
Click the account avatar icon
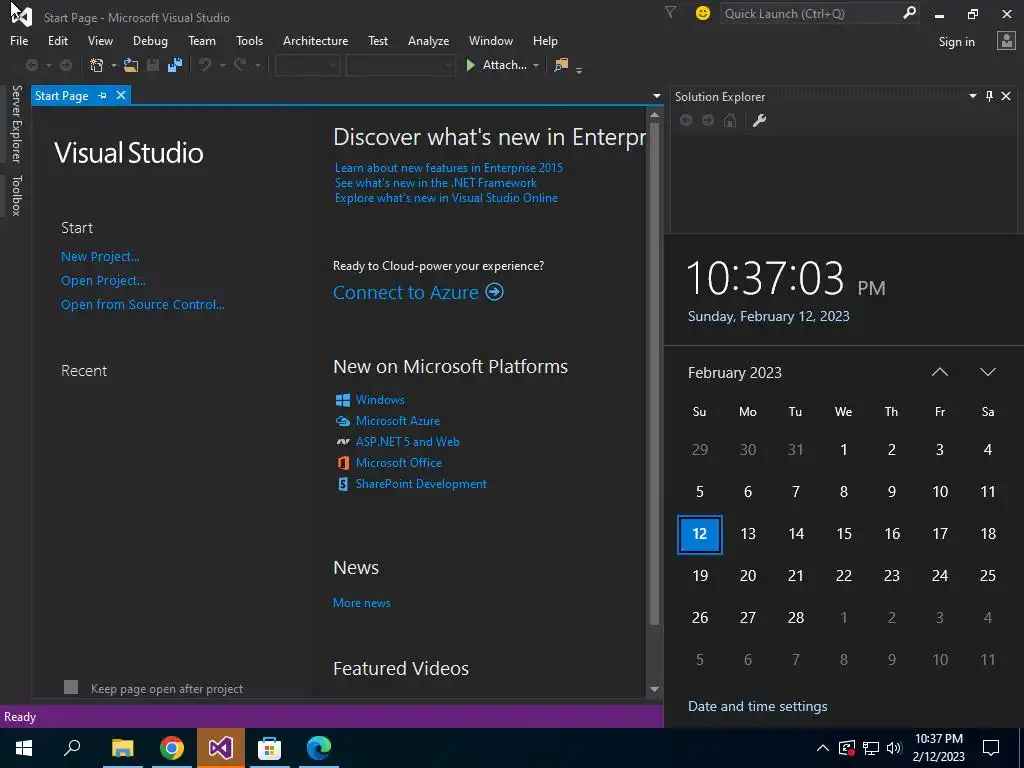click(1006, 41)
